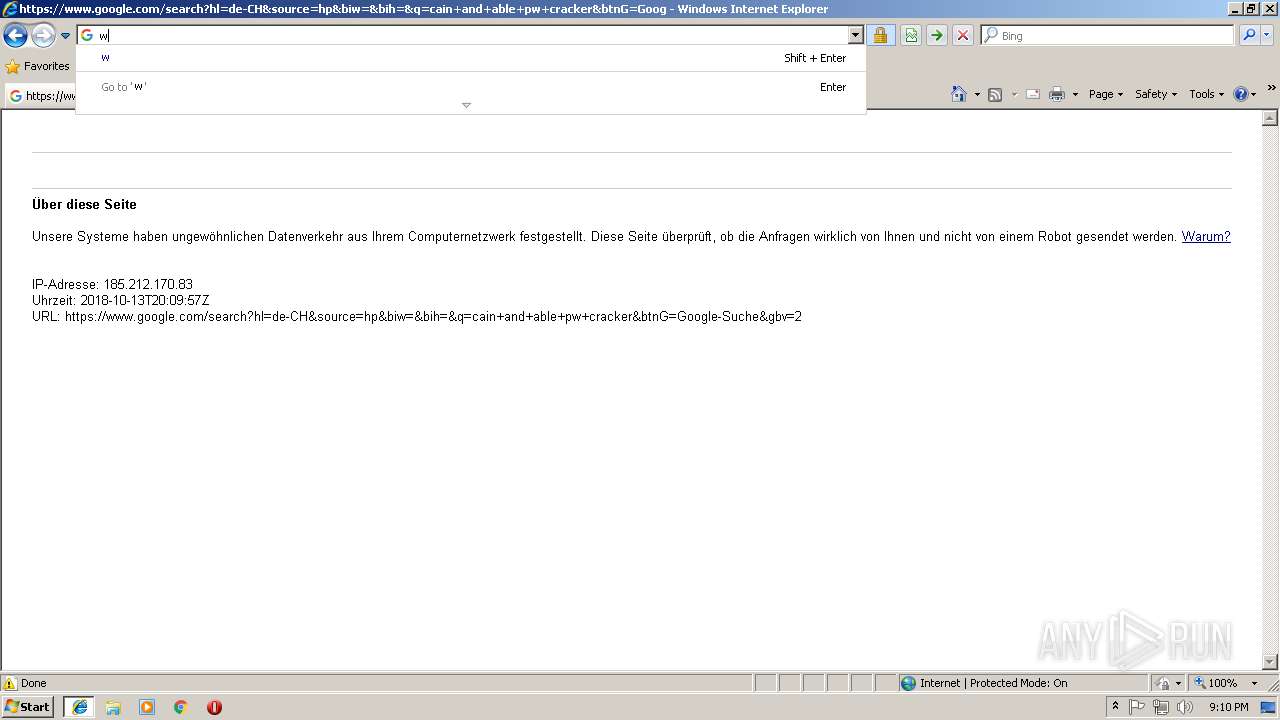The height and width of the screenshot is (720, 1280).
Task: Open the Print options dropdown arrow
Action: pos(1075,94)
